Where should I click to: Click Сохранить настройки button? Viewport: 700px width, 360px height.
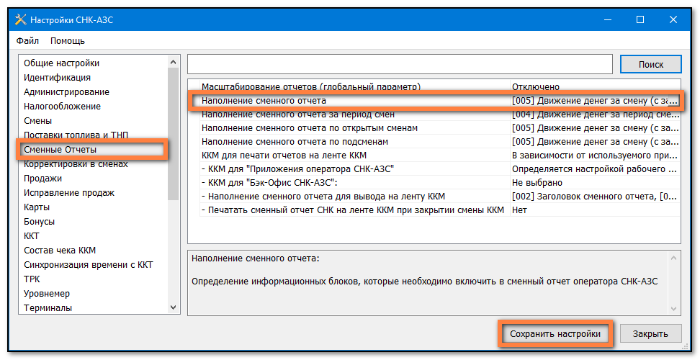(x=555, y=334)
